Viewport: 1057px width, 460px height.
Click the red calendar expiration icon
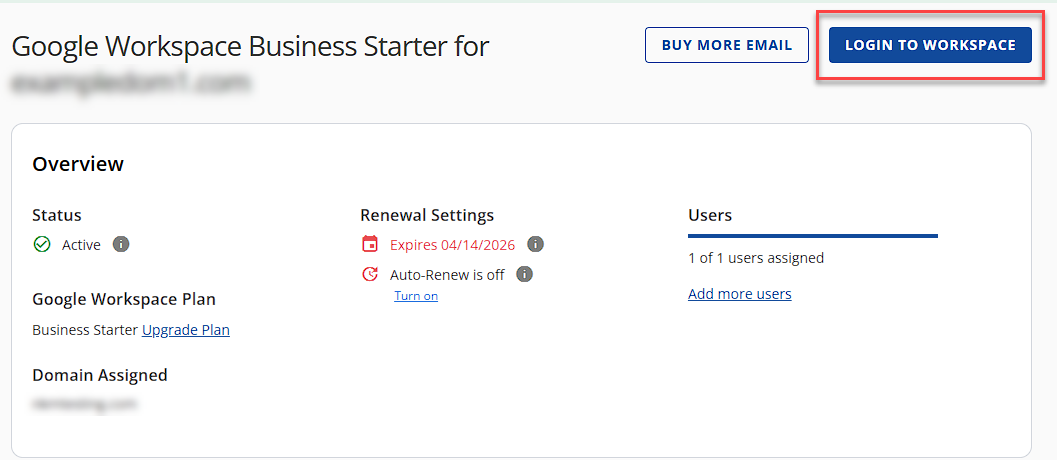370,244
